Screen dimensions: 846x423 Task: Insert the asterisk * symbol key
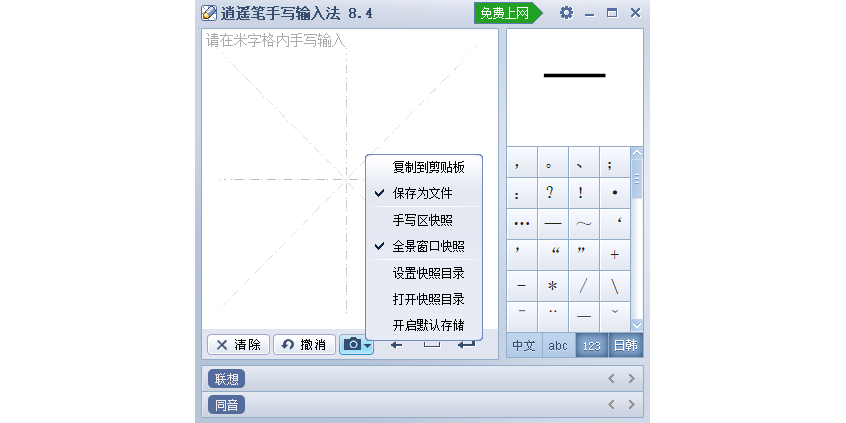coord(553,286)
